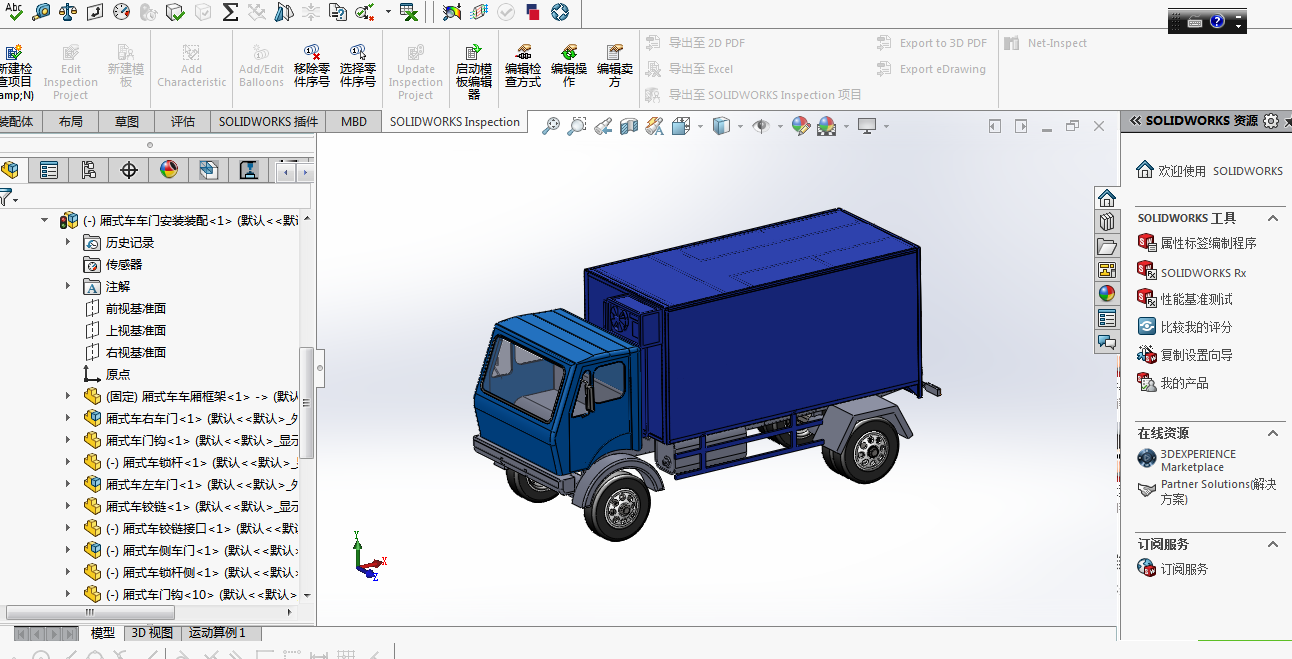The height and width of the screenshot is (659, 1292).
Task: Open the FeatureManager design tree tab icon
Action: (9, 170)
